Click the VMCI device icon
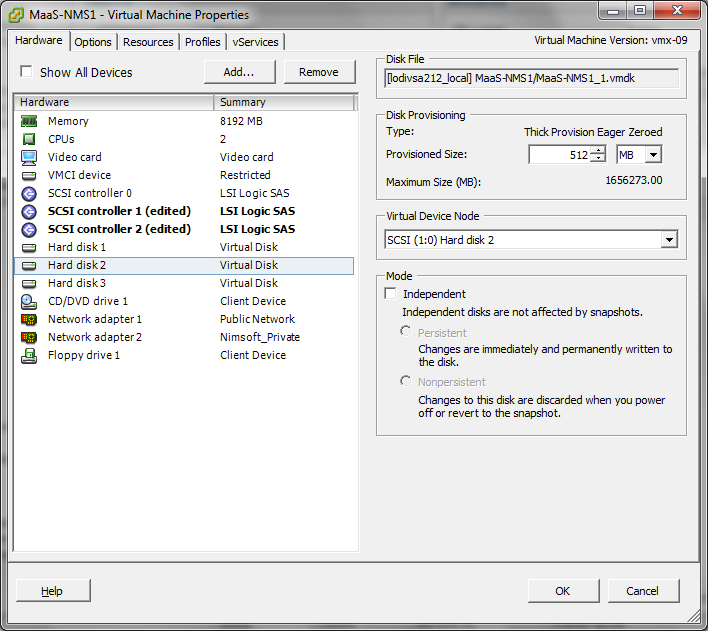 pos(29,175)
